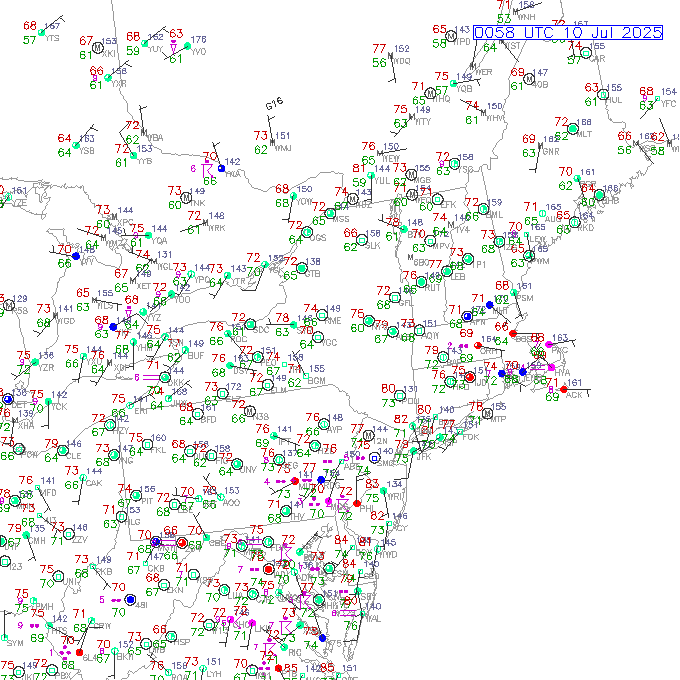Select the CAR station circle

tap(586, 53)
